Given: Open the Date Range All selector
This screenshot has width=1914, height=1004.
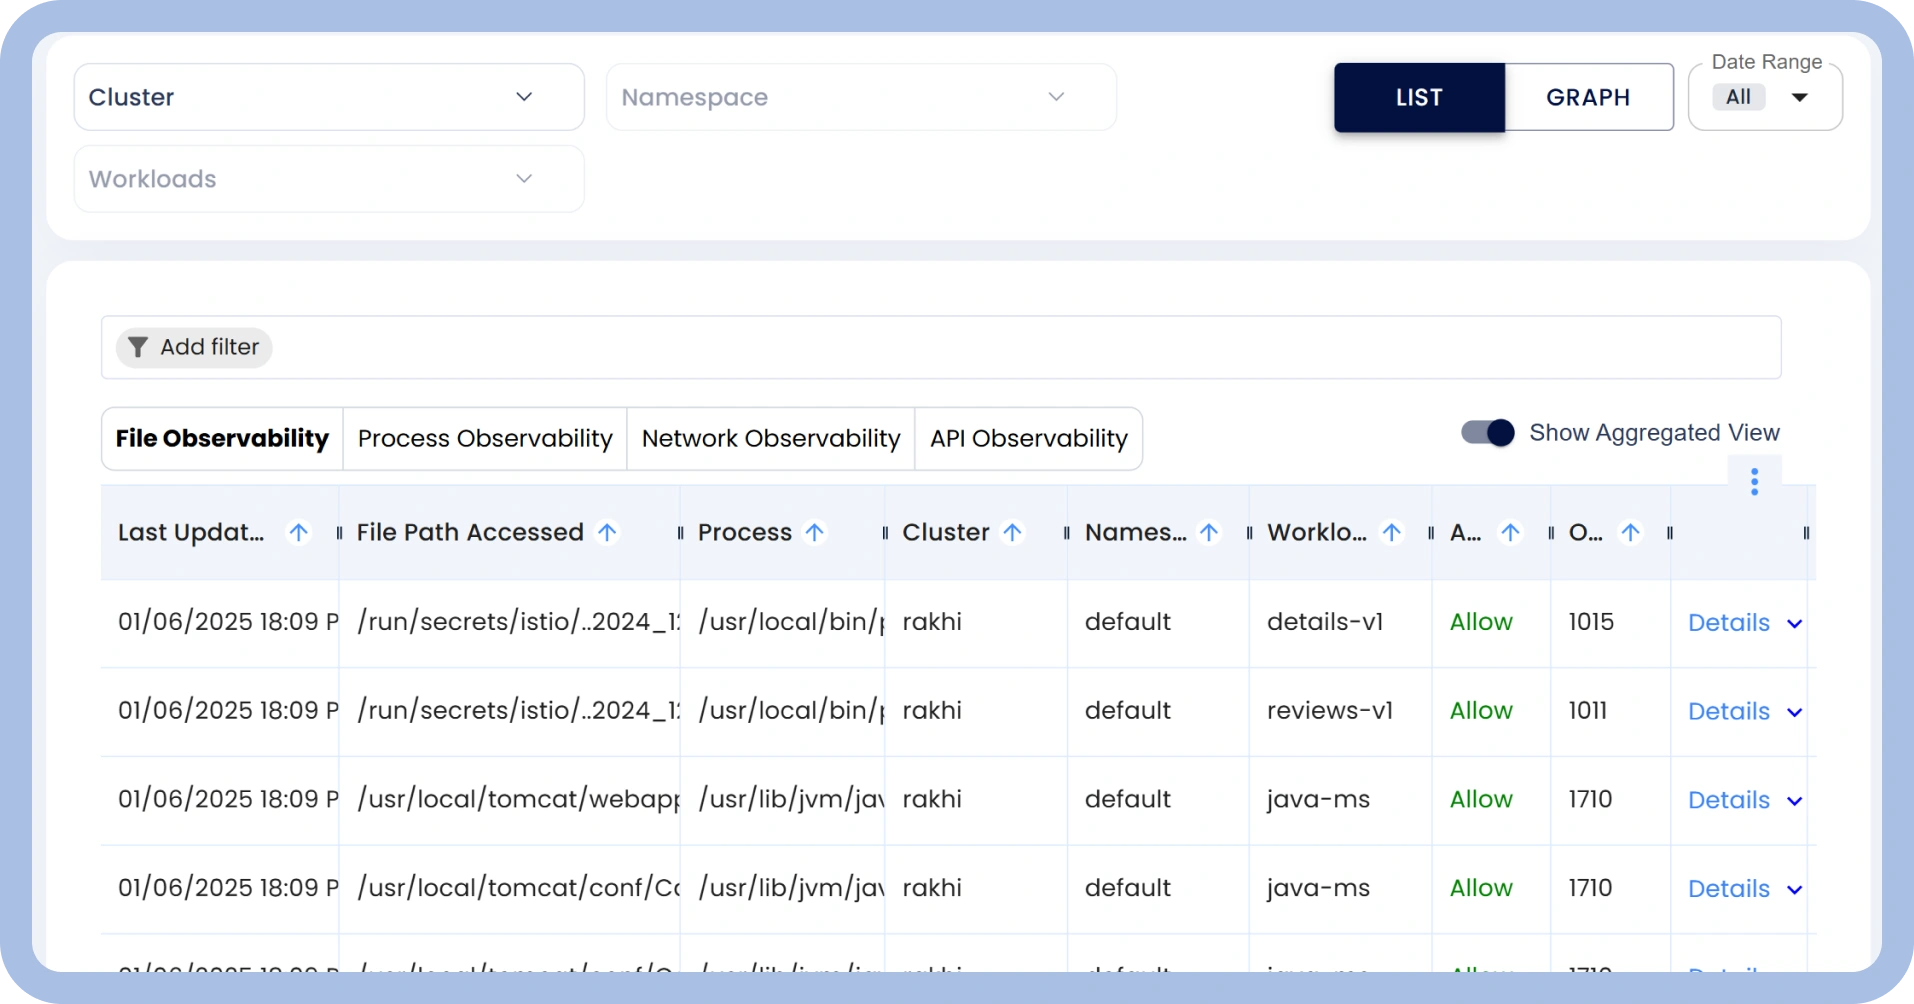Looking at the screenshot, I should tap(1764, 96).
